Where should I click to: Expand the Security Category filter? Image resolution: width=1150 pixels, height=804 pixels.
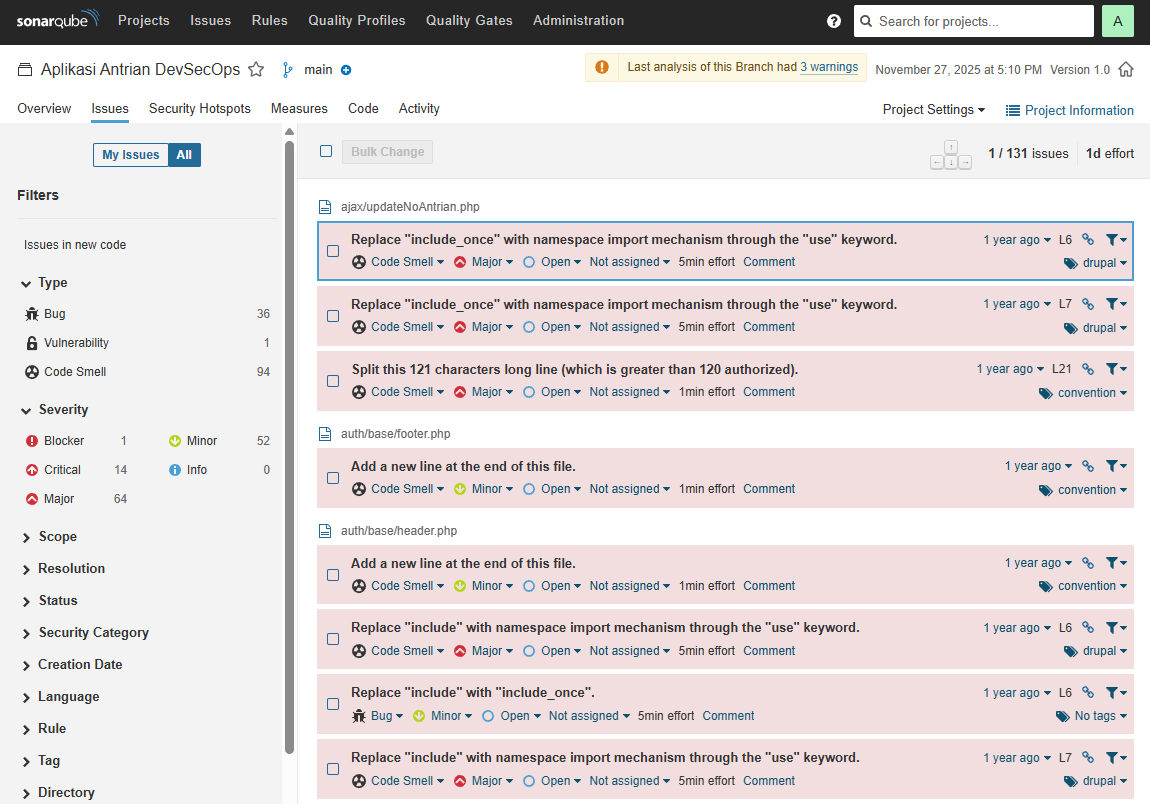click(93, 633)
